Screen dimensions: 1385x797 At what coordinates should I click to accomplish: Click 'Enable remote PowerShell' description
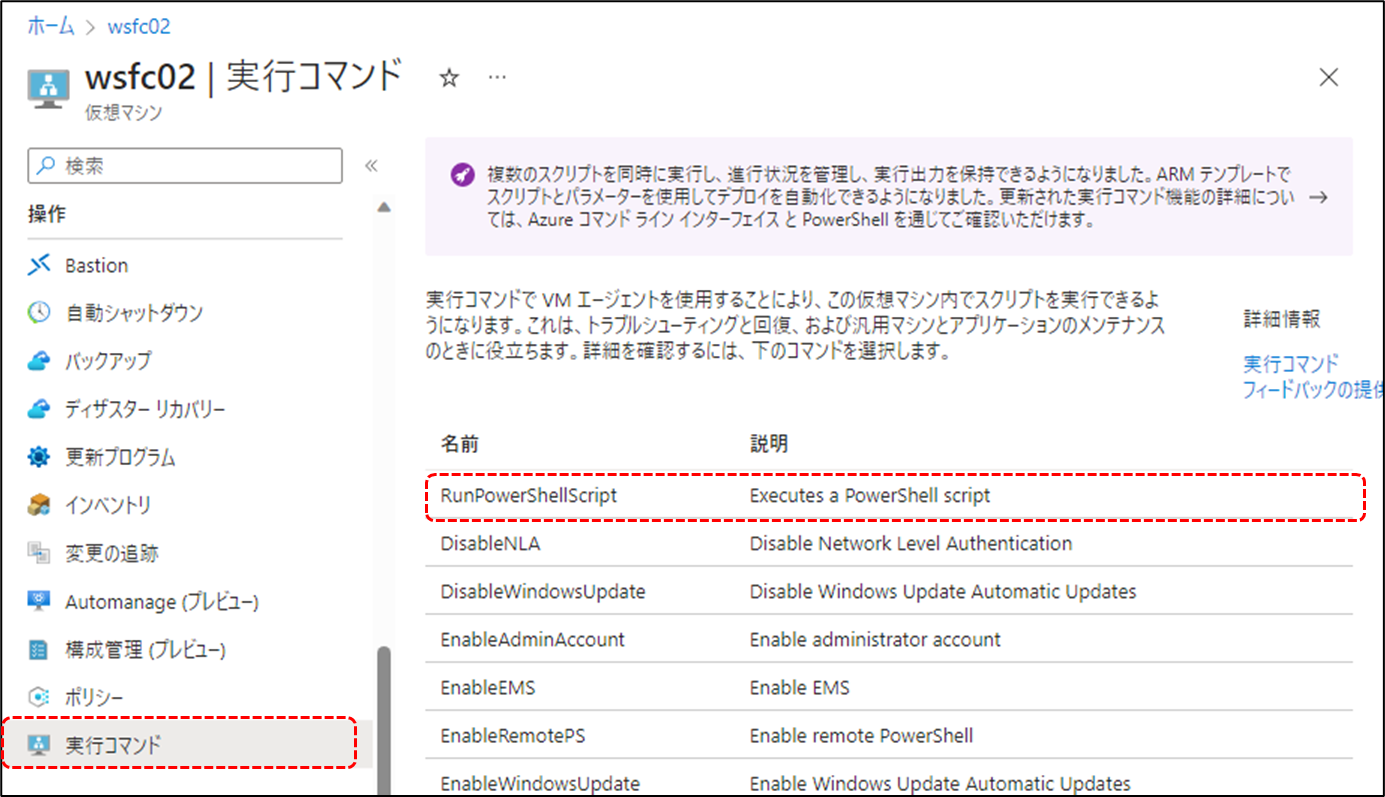point(861,735)
